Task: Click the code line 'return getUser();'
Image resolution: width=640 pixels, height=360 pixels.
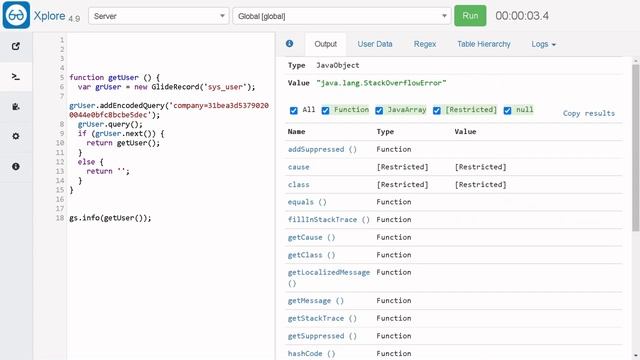Action: [x=123, y=143]
